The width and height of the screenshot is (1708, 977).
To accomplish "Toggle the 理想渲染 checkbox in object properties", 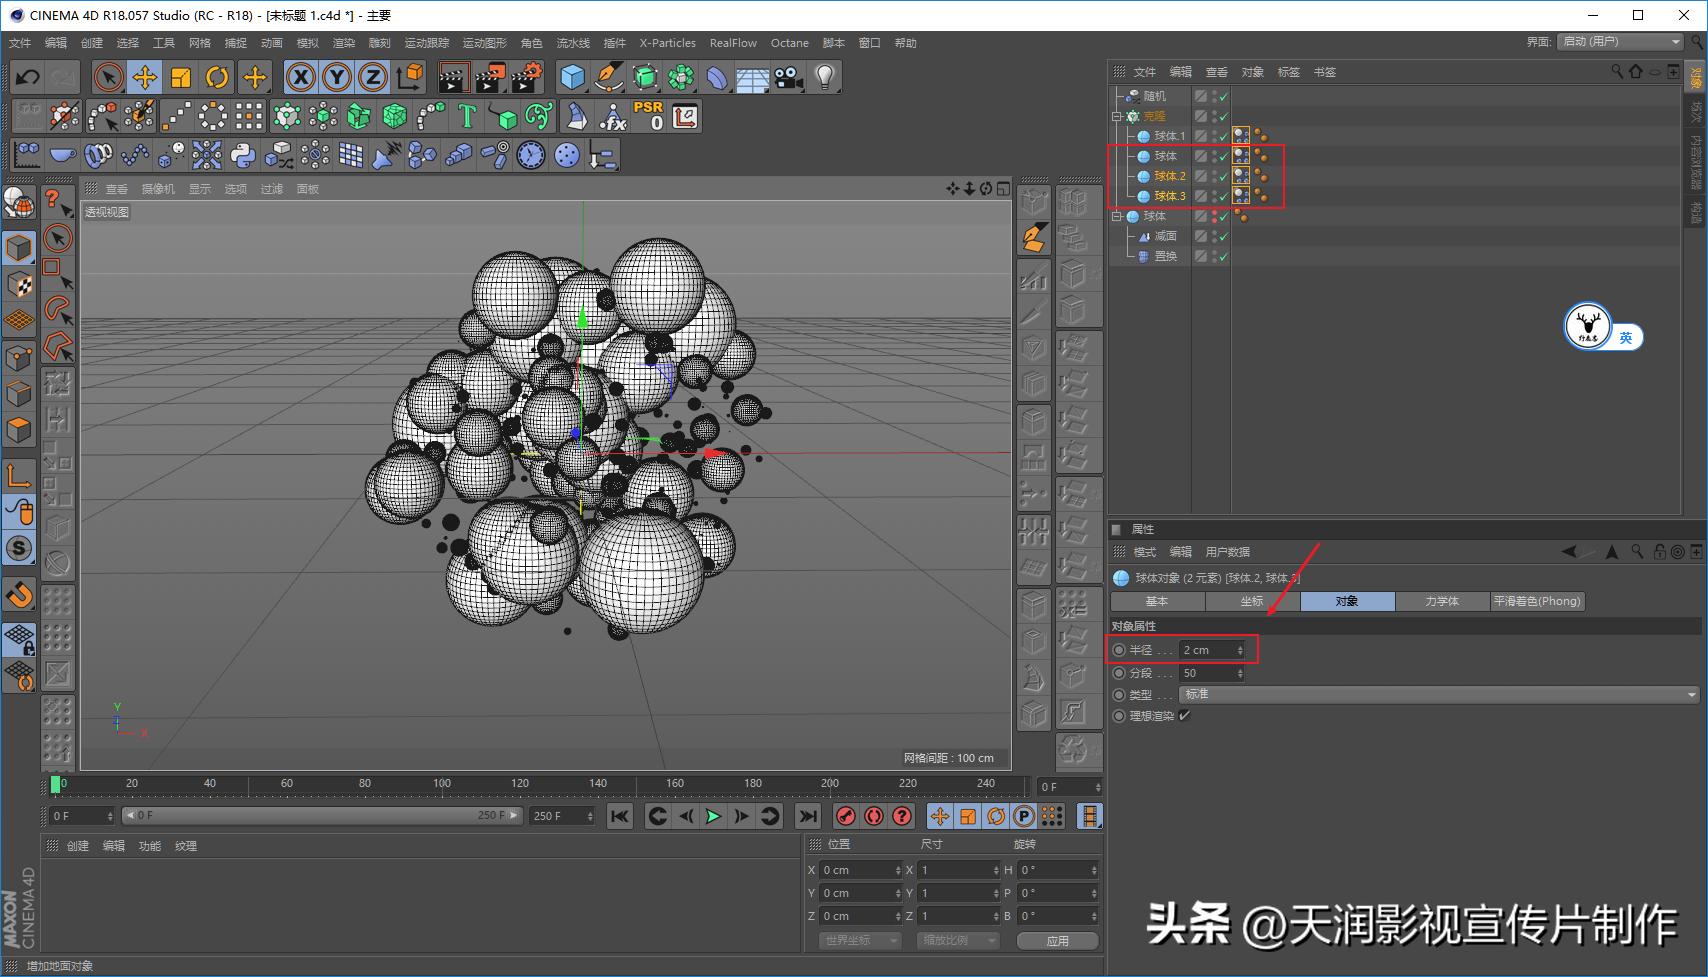I will (x=1186, y=716).
